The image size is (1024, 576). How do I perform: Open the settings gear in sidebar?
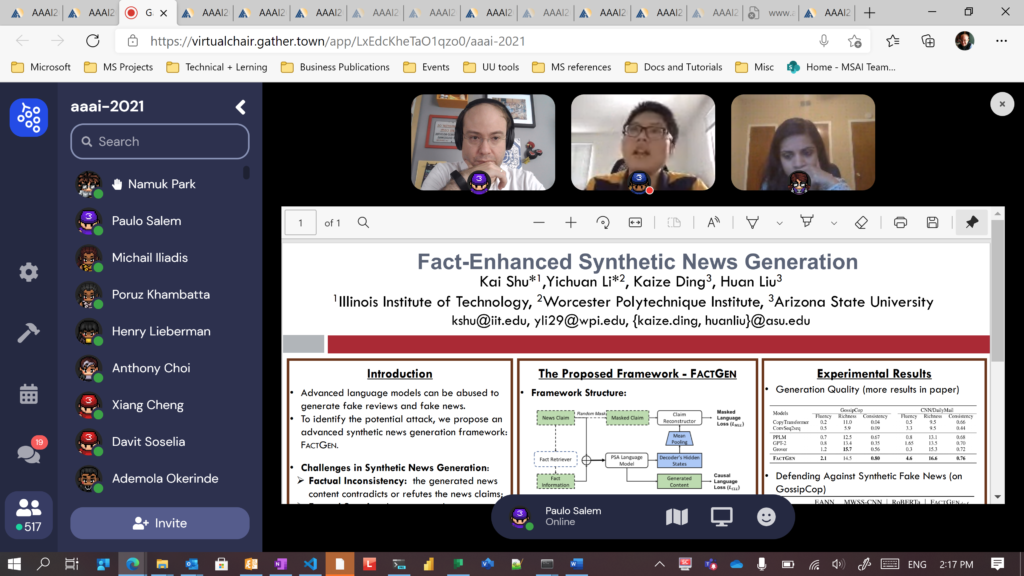click(x=29, y=272)
